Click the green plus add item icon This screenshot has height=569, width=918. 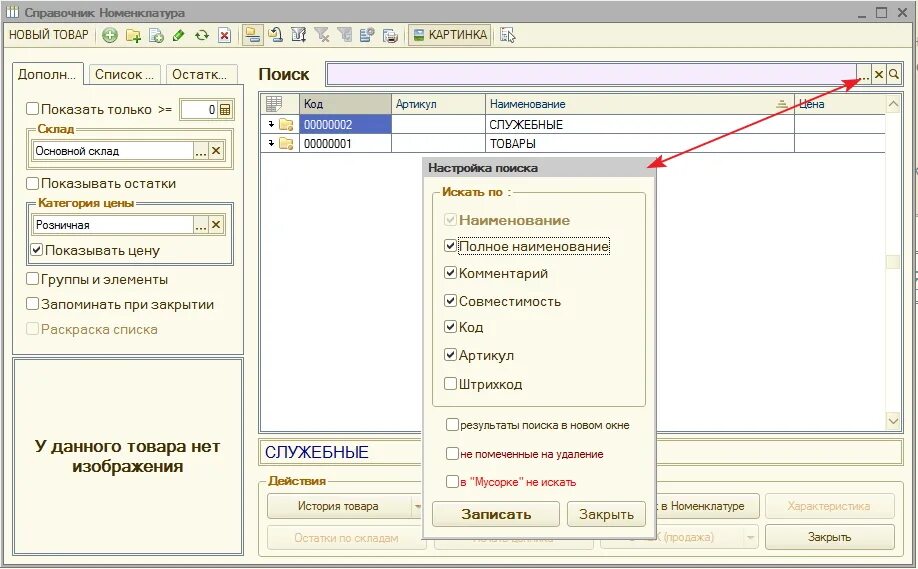tap(109, 36)
